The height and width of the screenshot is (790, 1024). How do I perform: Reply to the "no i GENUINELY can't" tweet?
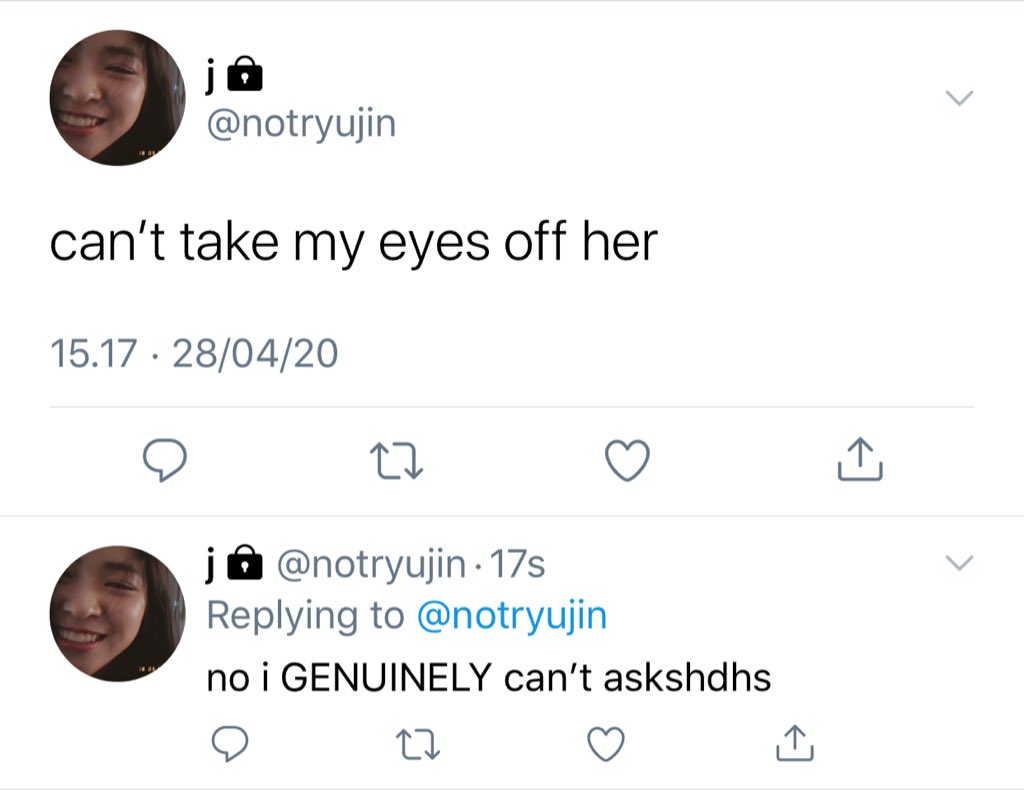coord(230,744)
